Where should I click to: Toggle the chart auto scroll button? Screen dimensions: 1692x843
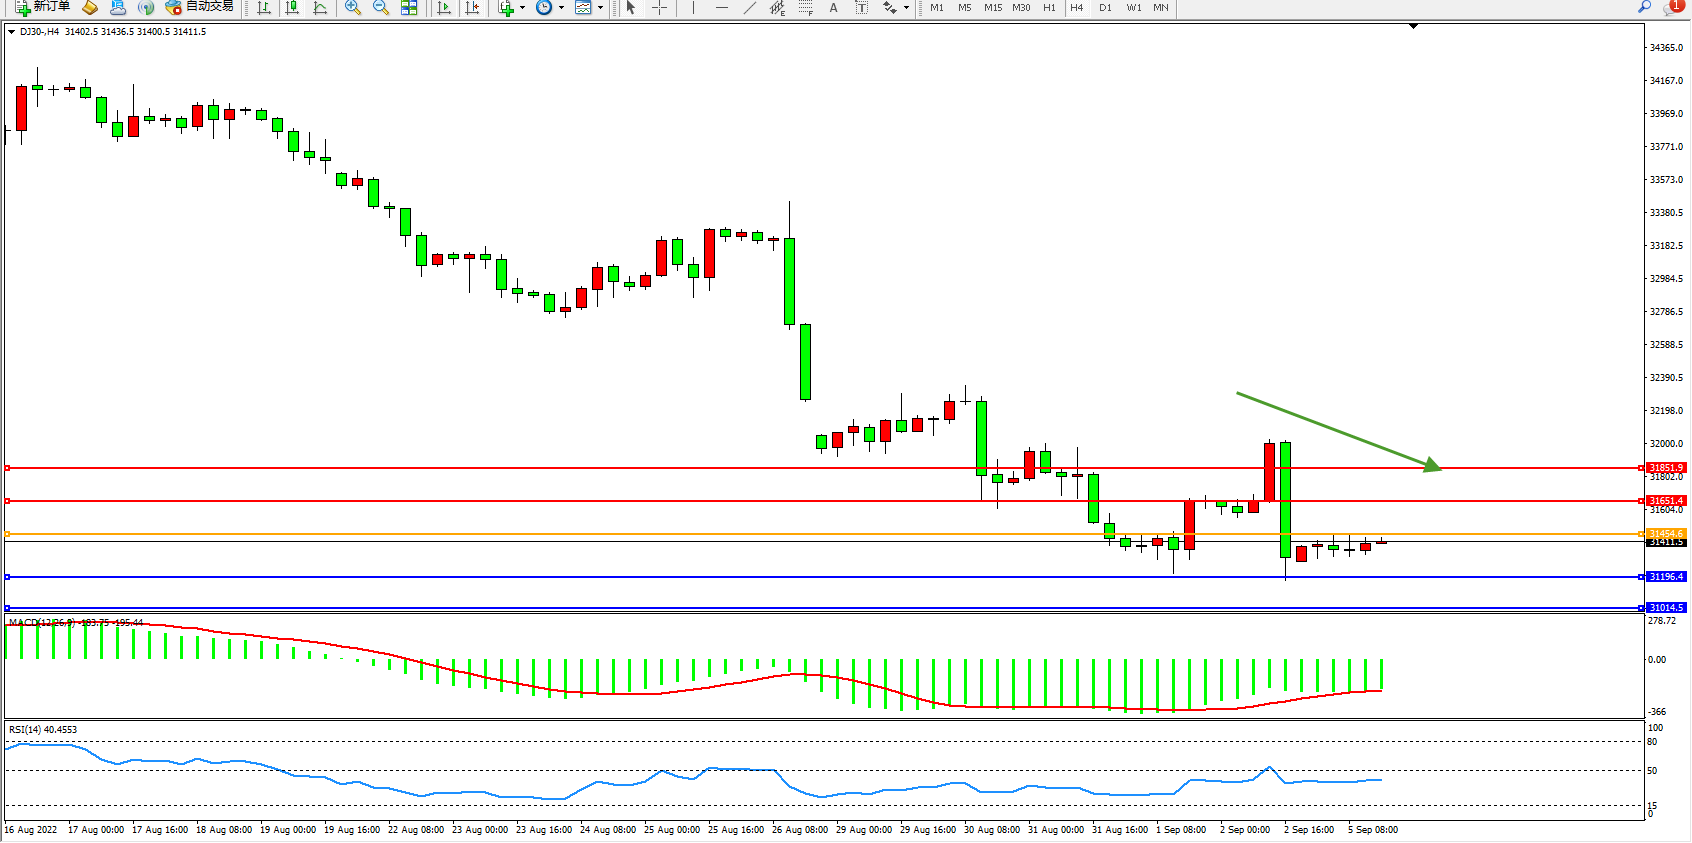(x=445, y=8)
